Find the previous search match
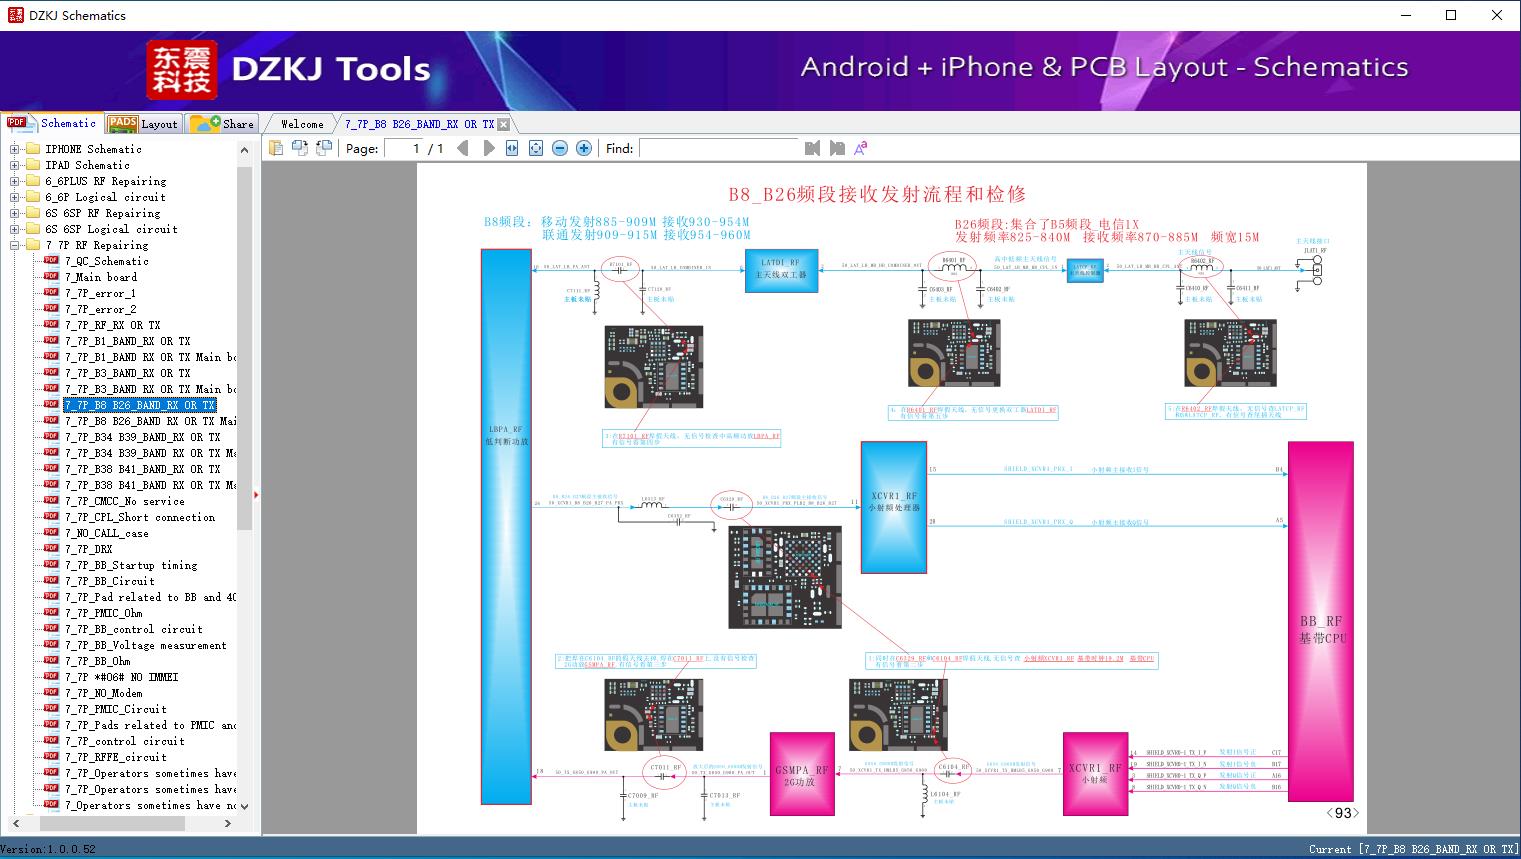 pyautogui.click(x=812, y=148)
